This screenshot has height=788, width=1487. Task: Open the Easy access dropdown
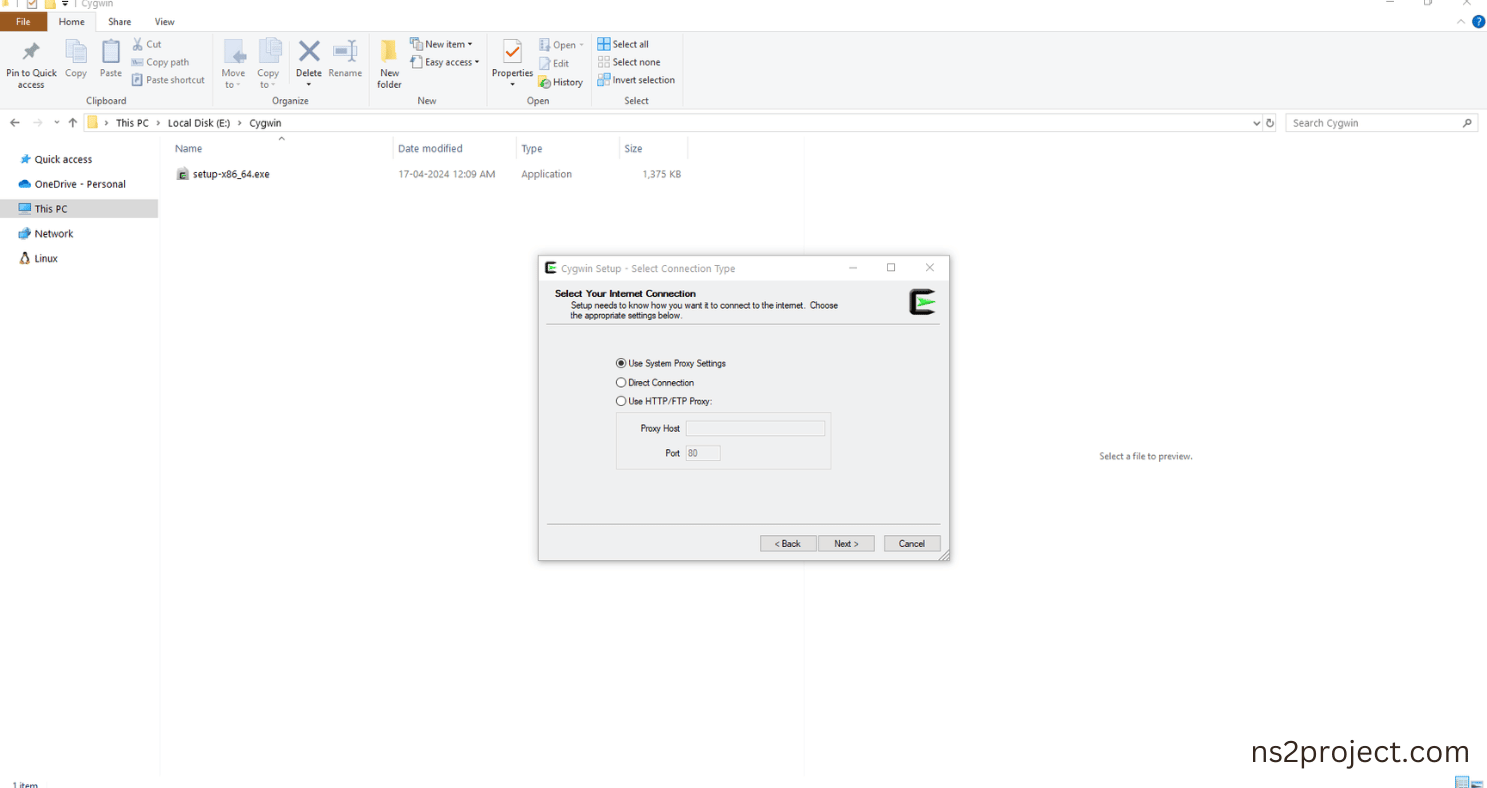click(x=444, y=62)
